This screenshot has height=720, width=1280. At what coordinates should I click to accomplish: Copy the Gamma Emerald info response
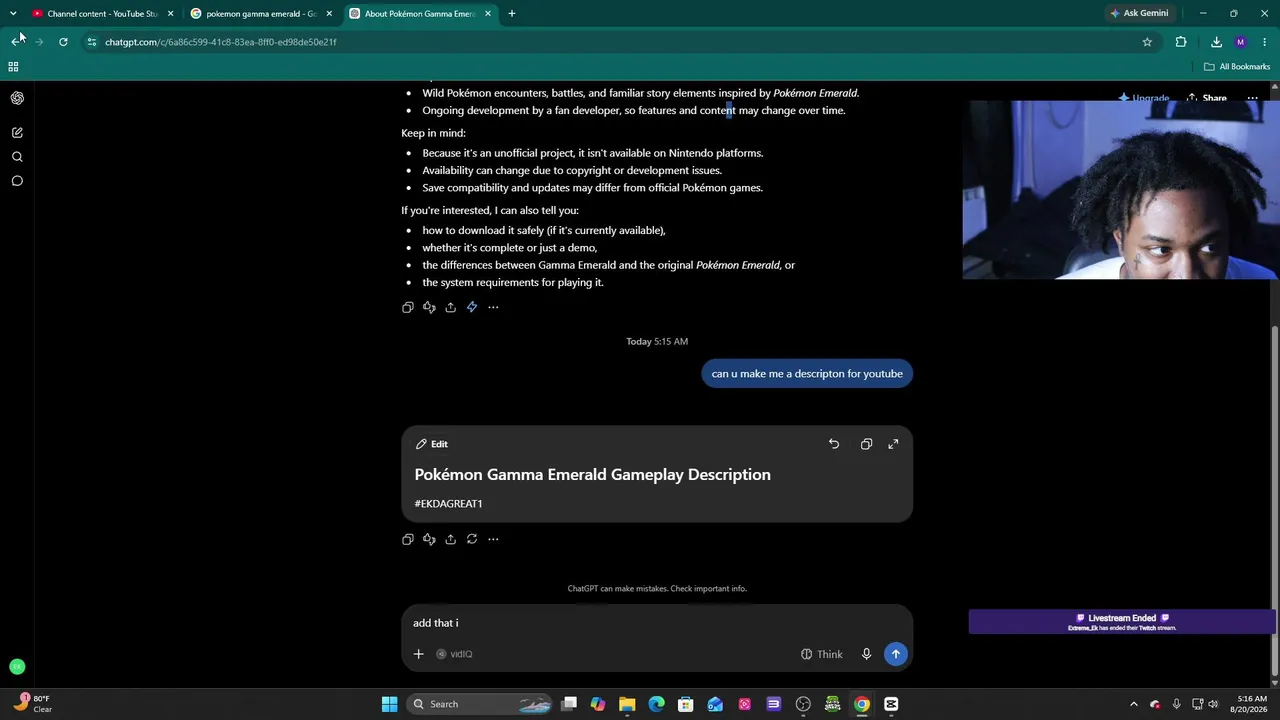click(407, 307)
